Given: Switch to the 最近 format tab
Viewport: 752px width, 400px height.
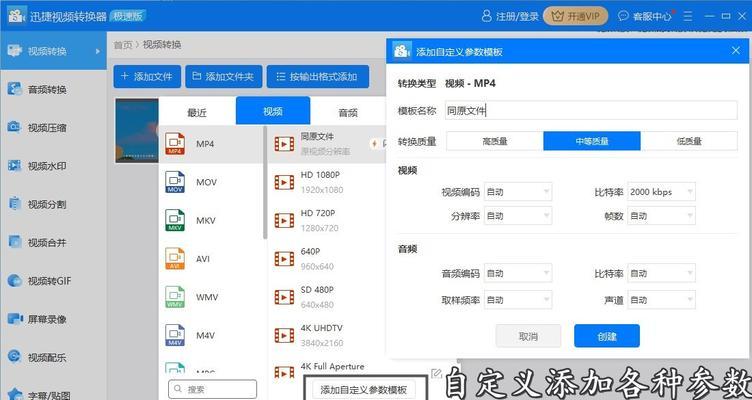Looking at the screenshot, I should pyautogui.click(x=197, y=113).
